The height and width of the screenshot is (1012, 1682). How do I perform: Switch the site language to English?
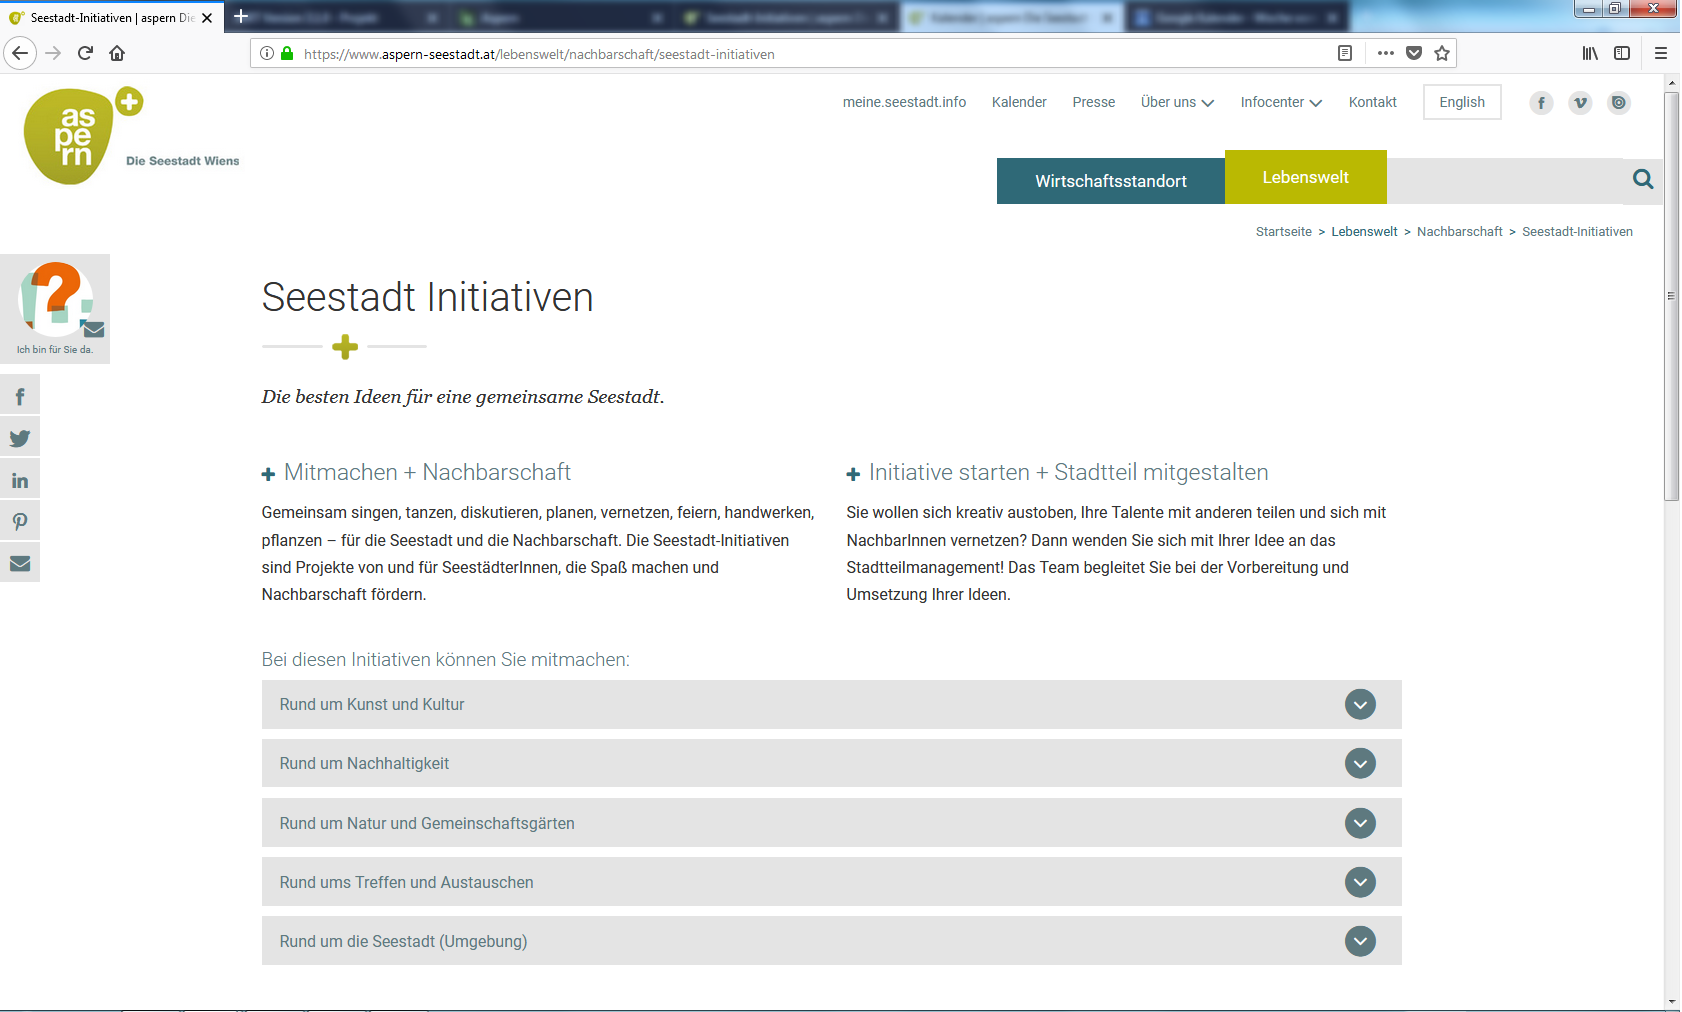click(x=1461, y=102)
